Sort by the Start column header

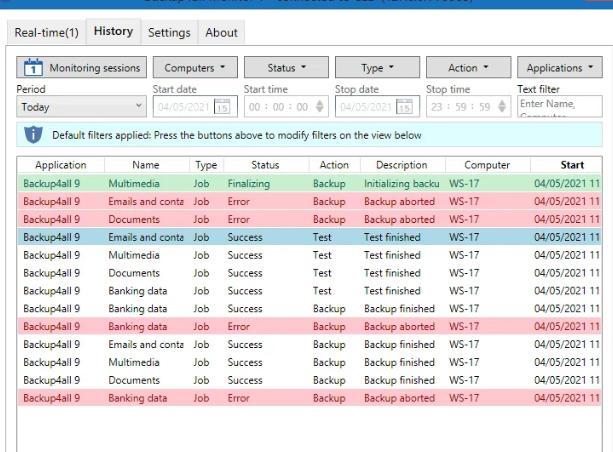pyautogui.click(x=572, y=165)
